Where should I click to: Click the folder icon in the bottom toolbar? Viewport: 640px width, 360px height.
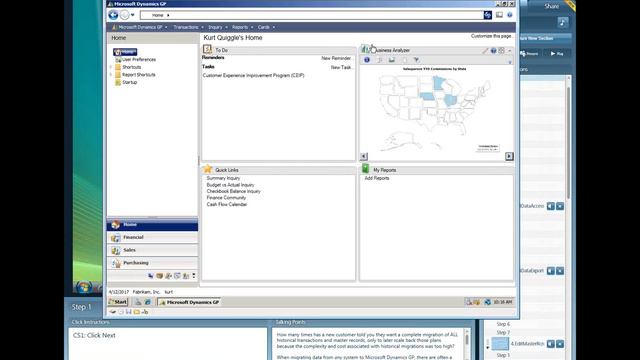(x=137, y=312)
